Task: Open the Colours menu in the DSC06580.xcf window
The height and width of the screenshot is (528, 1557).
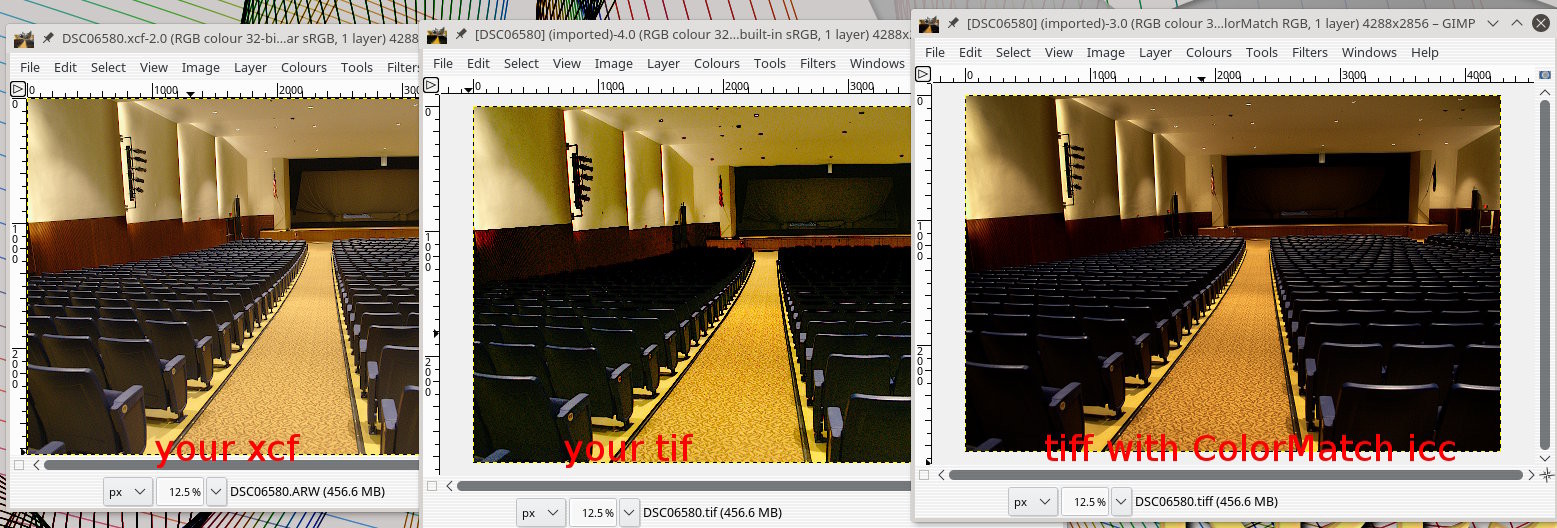Action: click(304, 67)
